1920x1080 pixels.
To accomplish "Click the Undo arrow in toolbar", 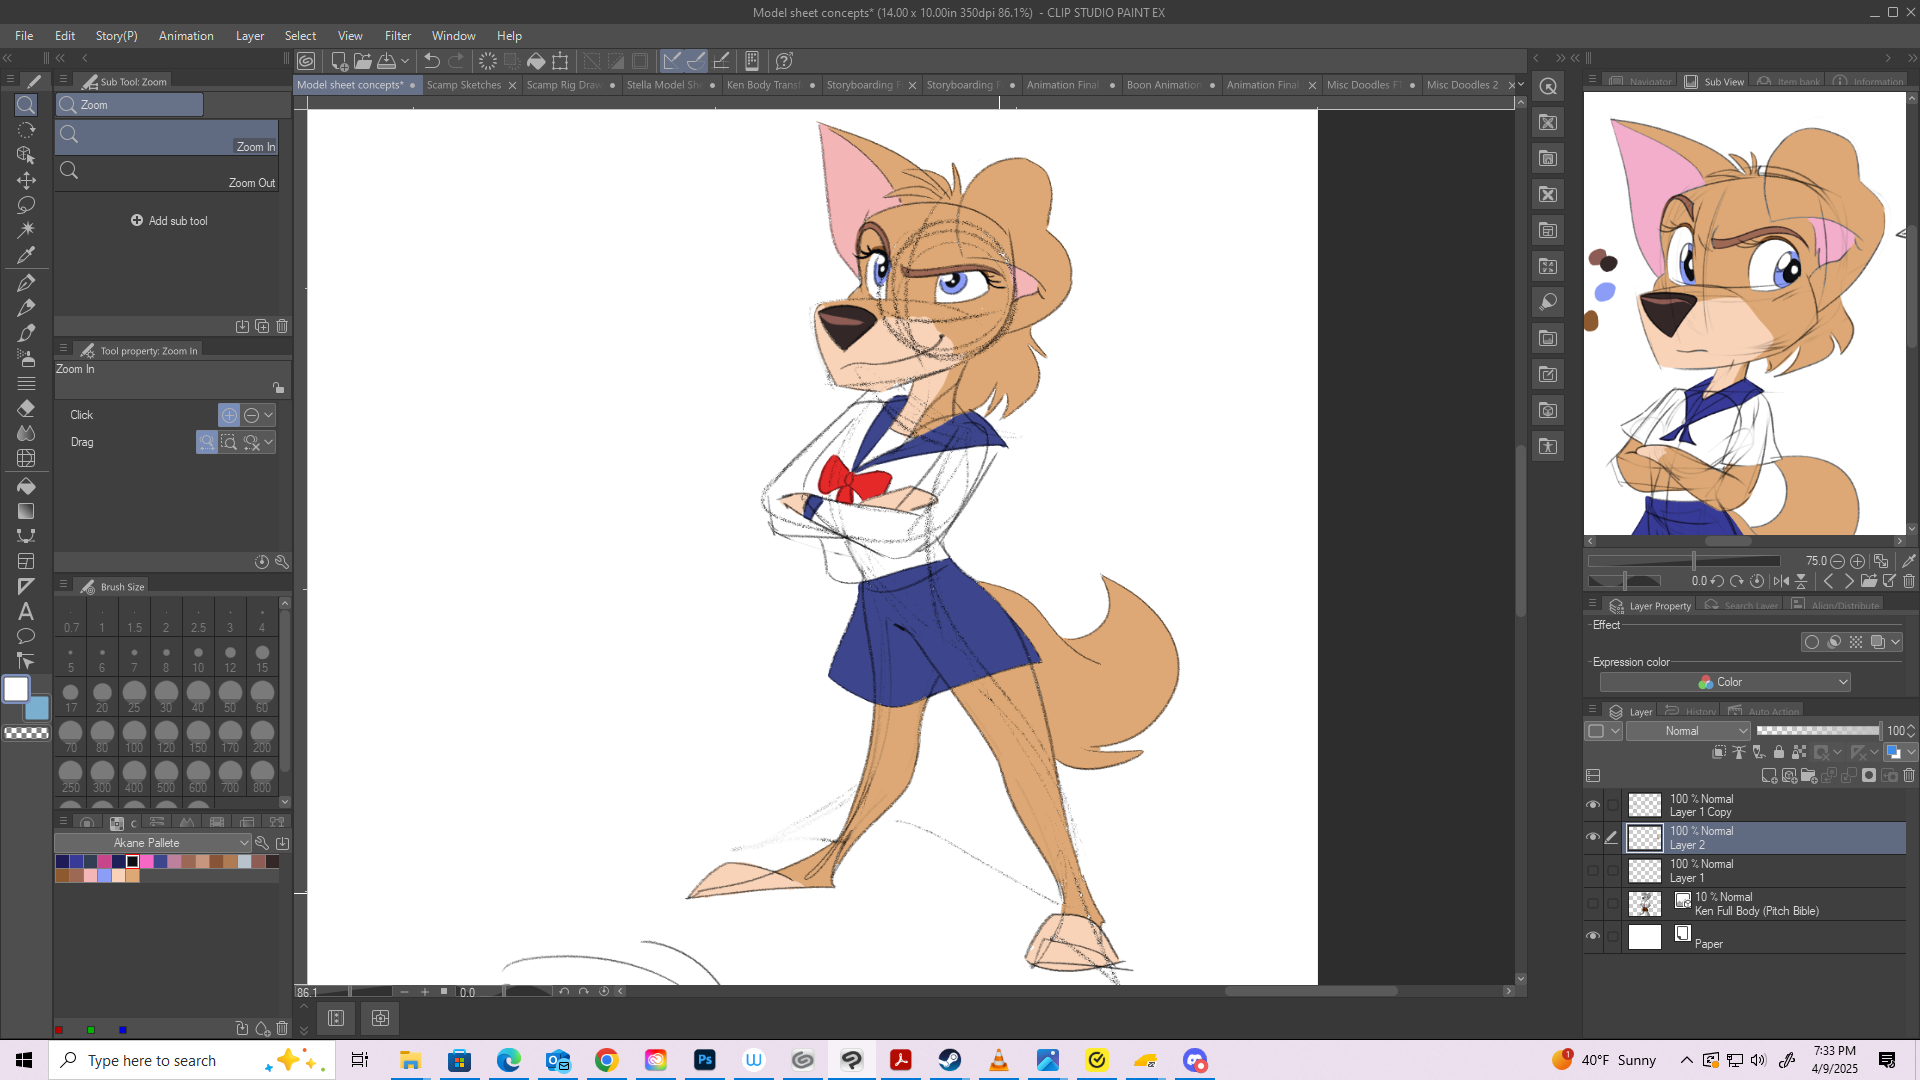I will tap(432, 61).
